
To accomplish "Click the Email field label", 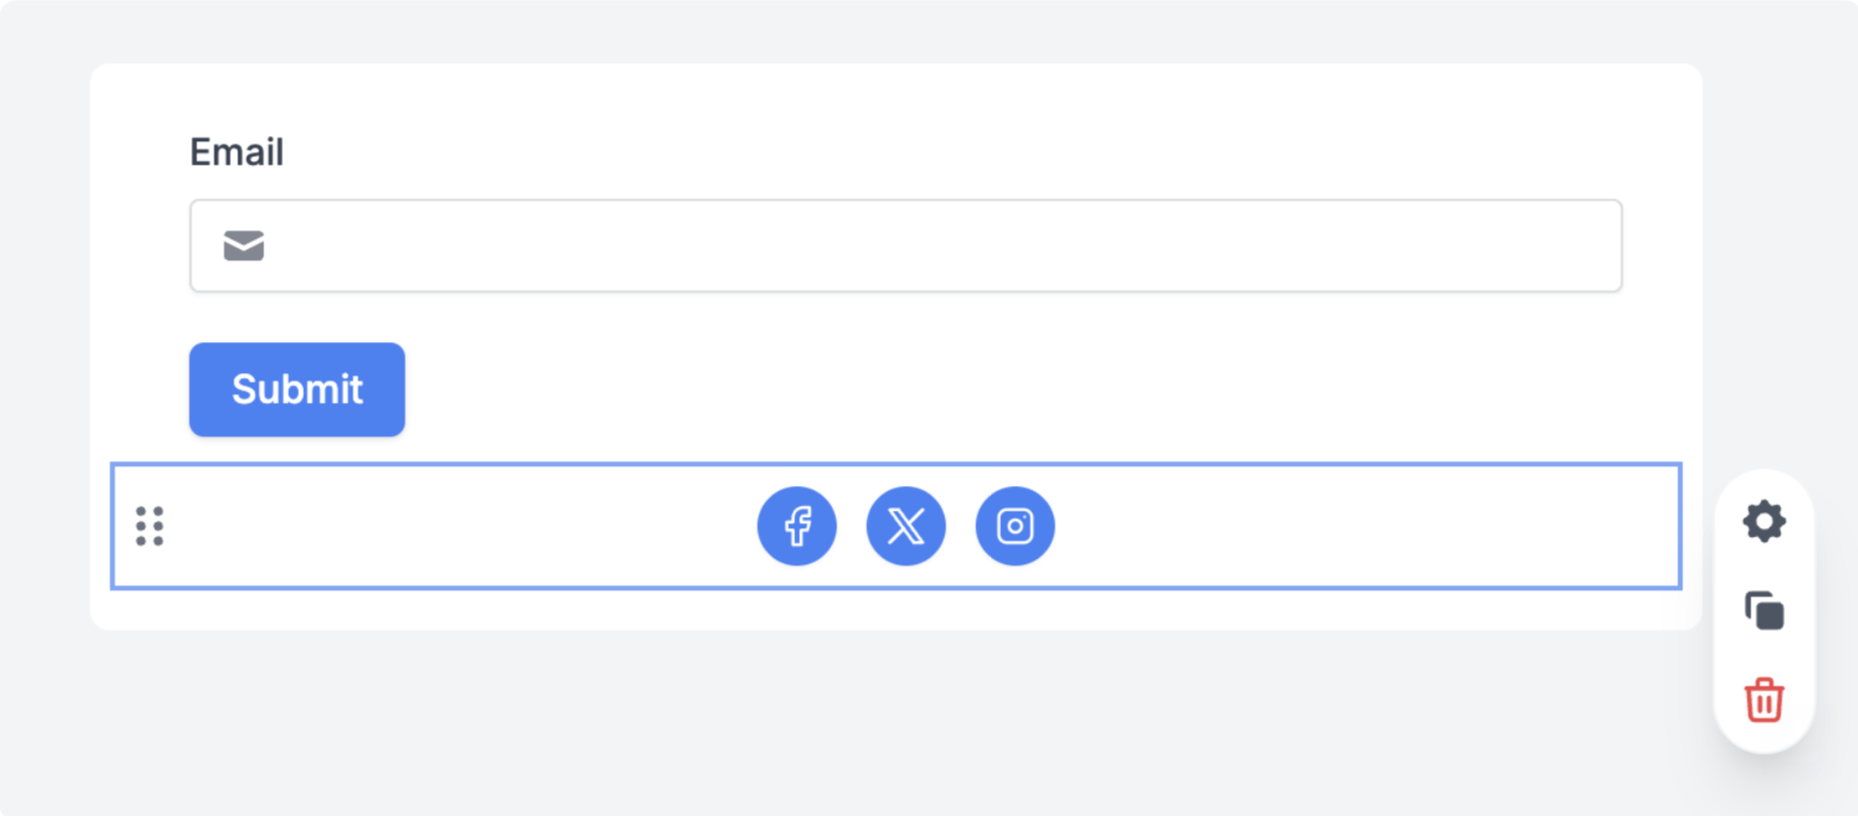I will click(x=237, y=152).
